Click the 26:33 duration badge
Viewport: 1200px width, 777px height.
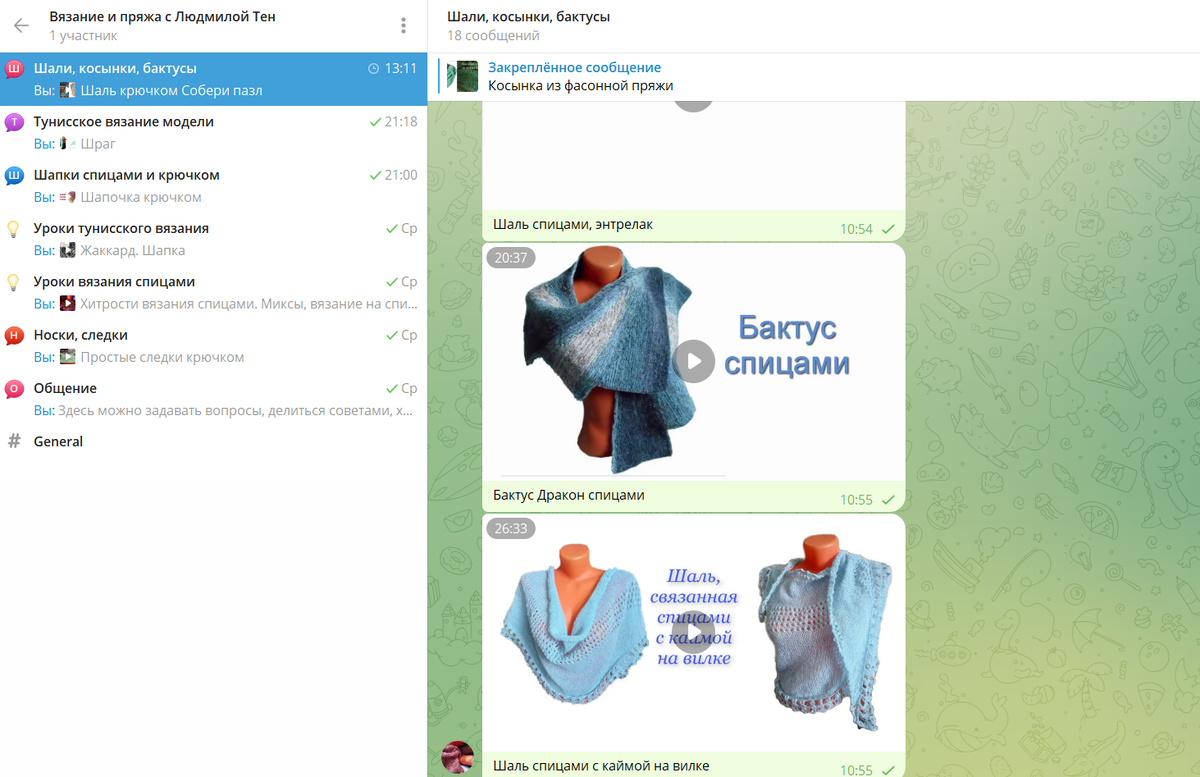pos(511,528)
